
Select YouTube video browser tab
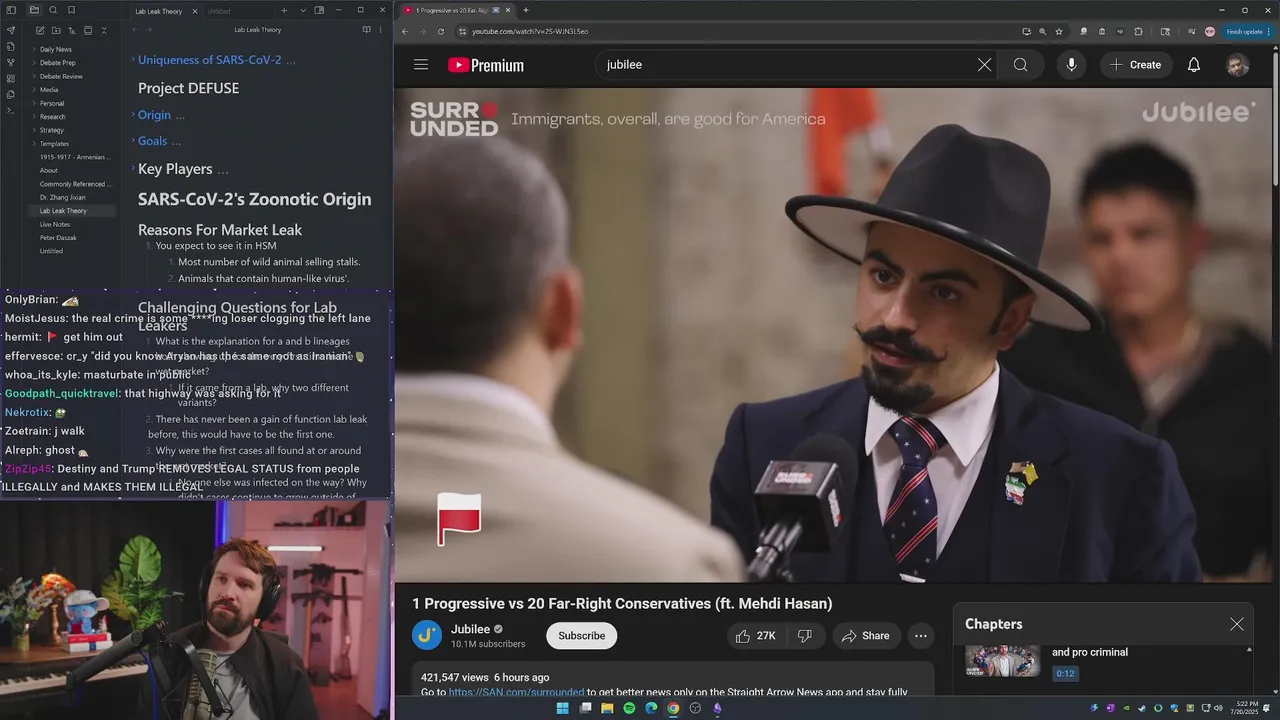pos(456,10)
